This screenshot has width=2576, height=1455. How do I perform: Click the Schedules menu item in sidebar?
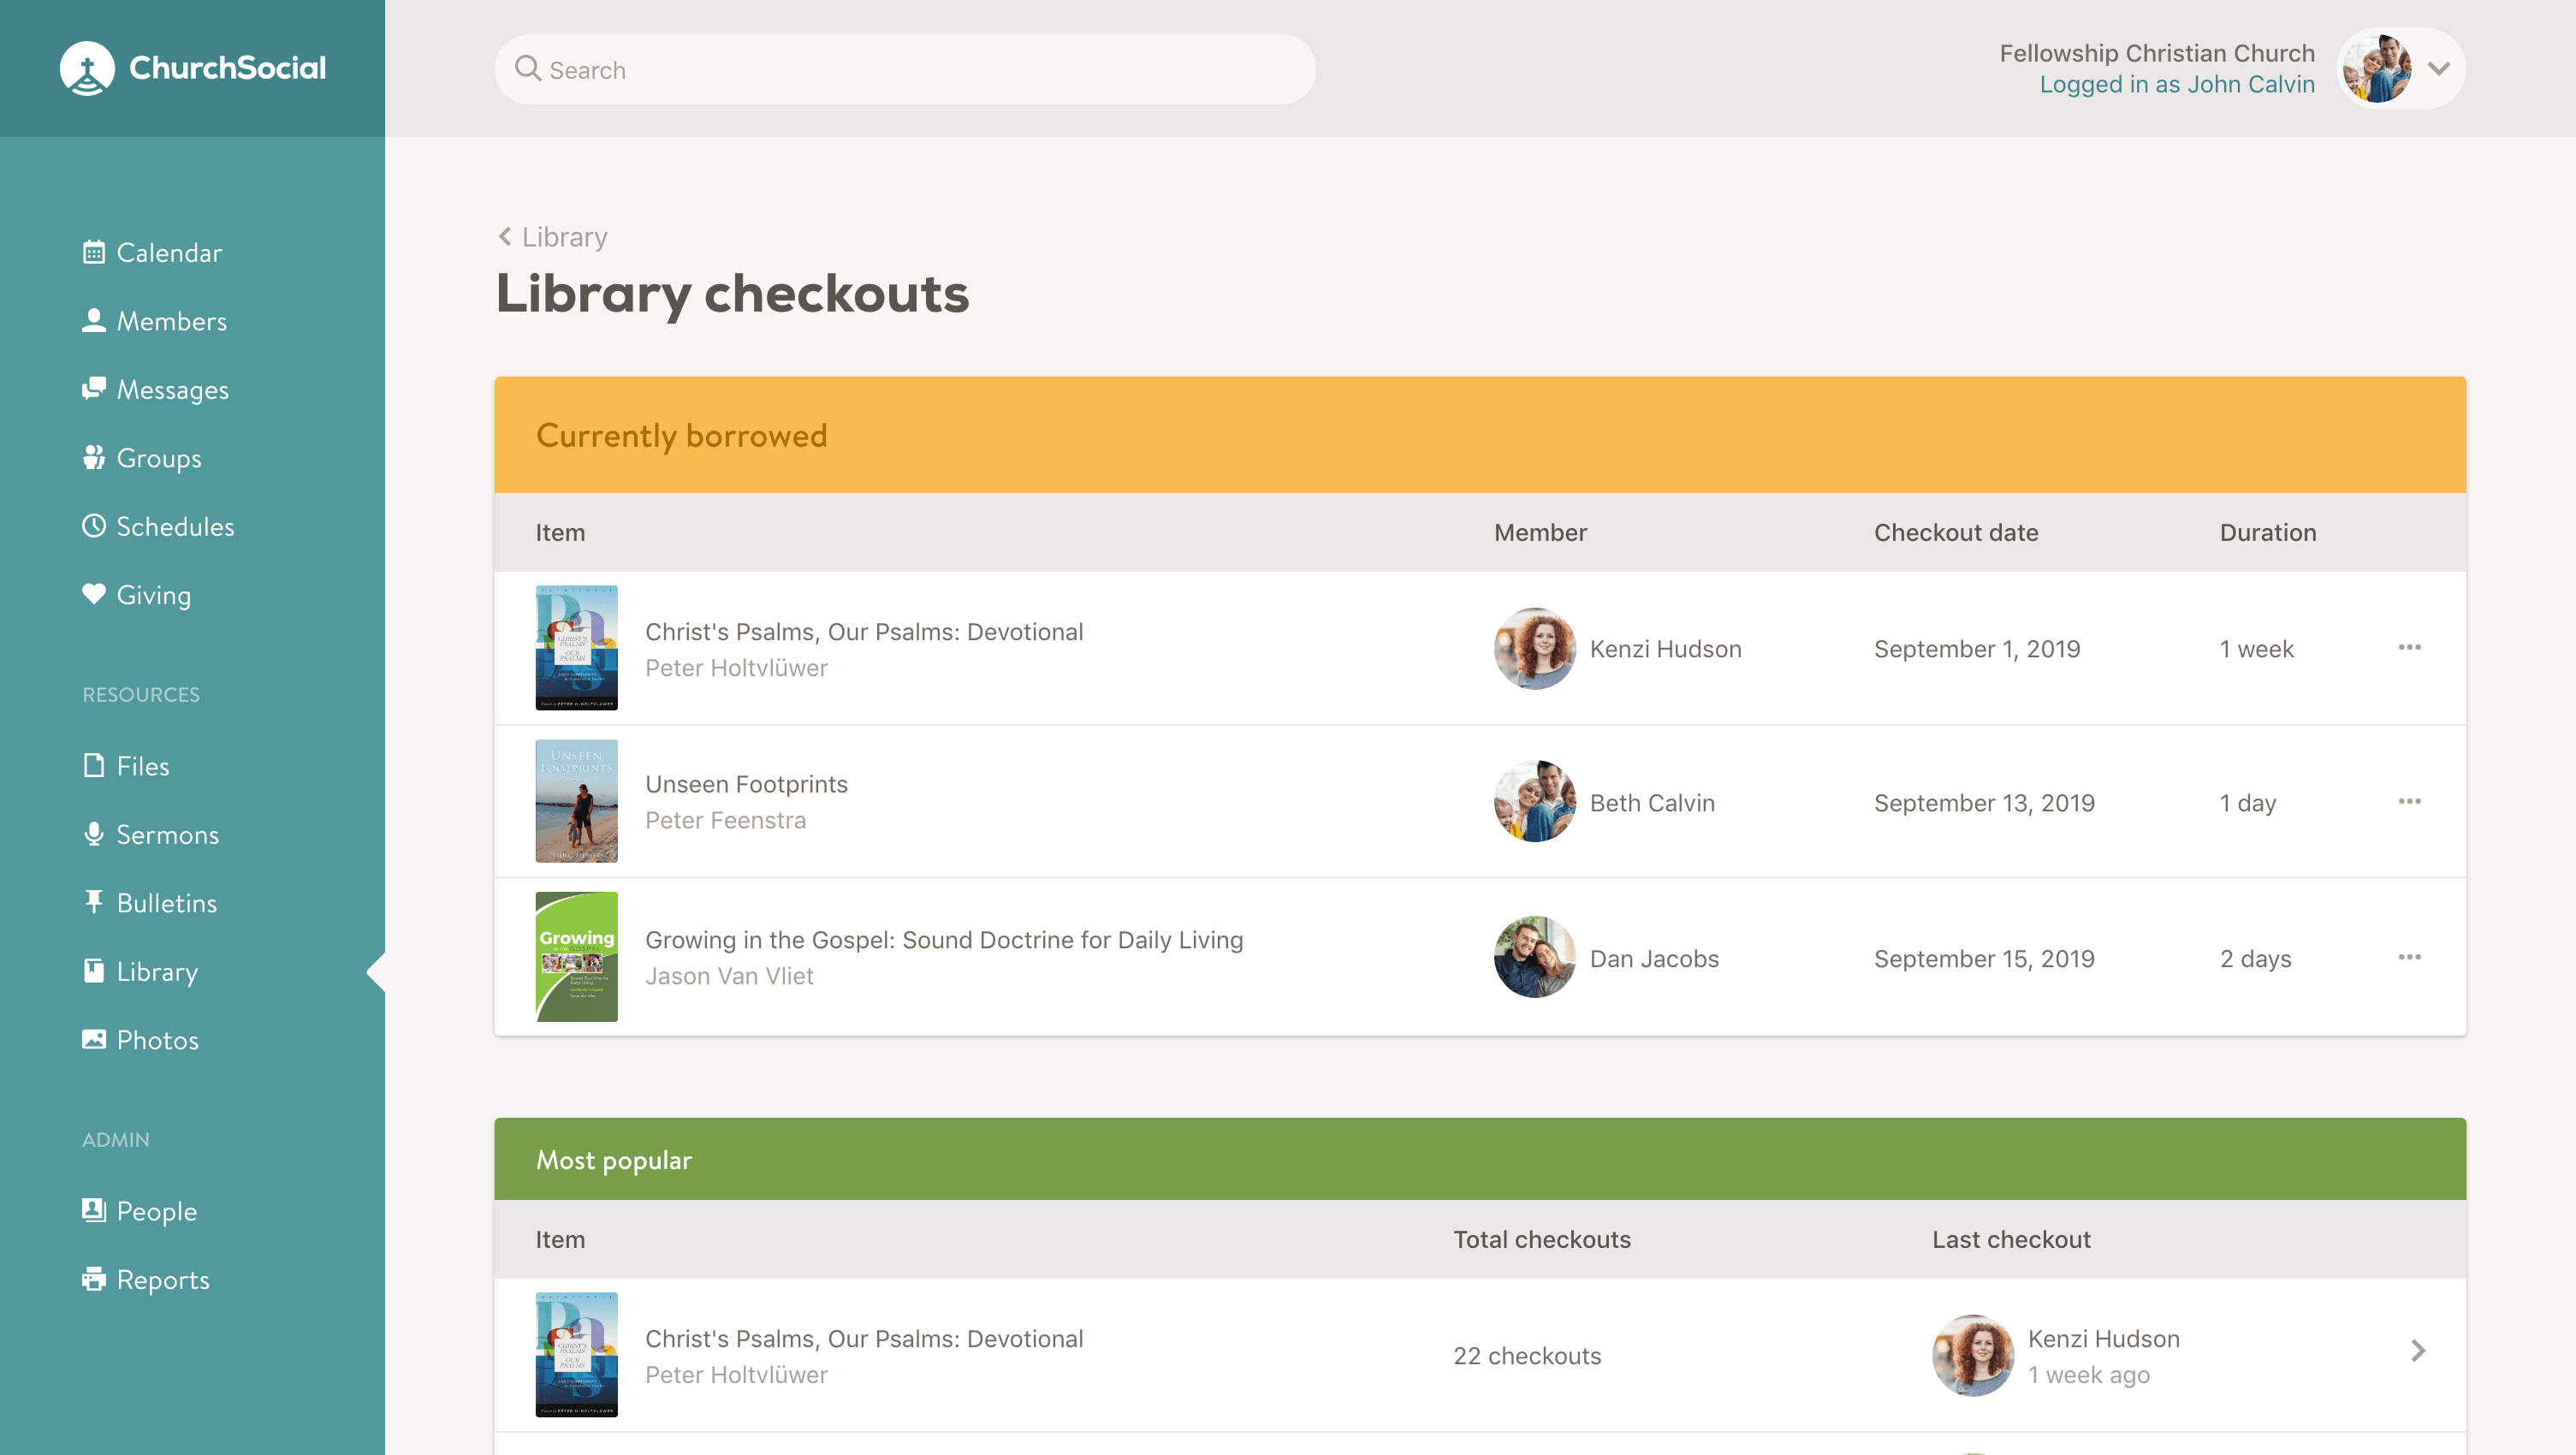point(177,526)
